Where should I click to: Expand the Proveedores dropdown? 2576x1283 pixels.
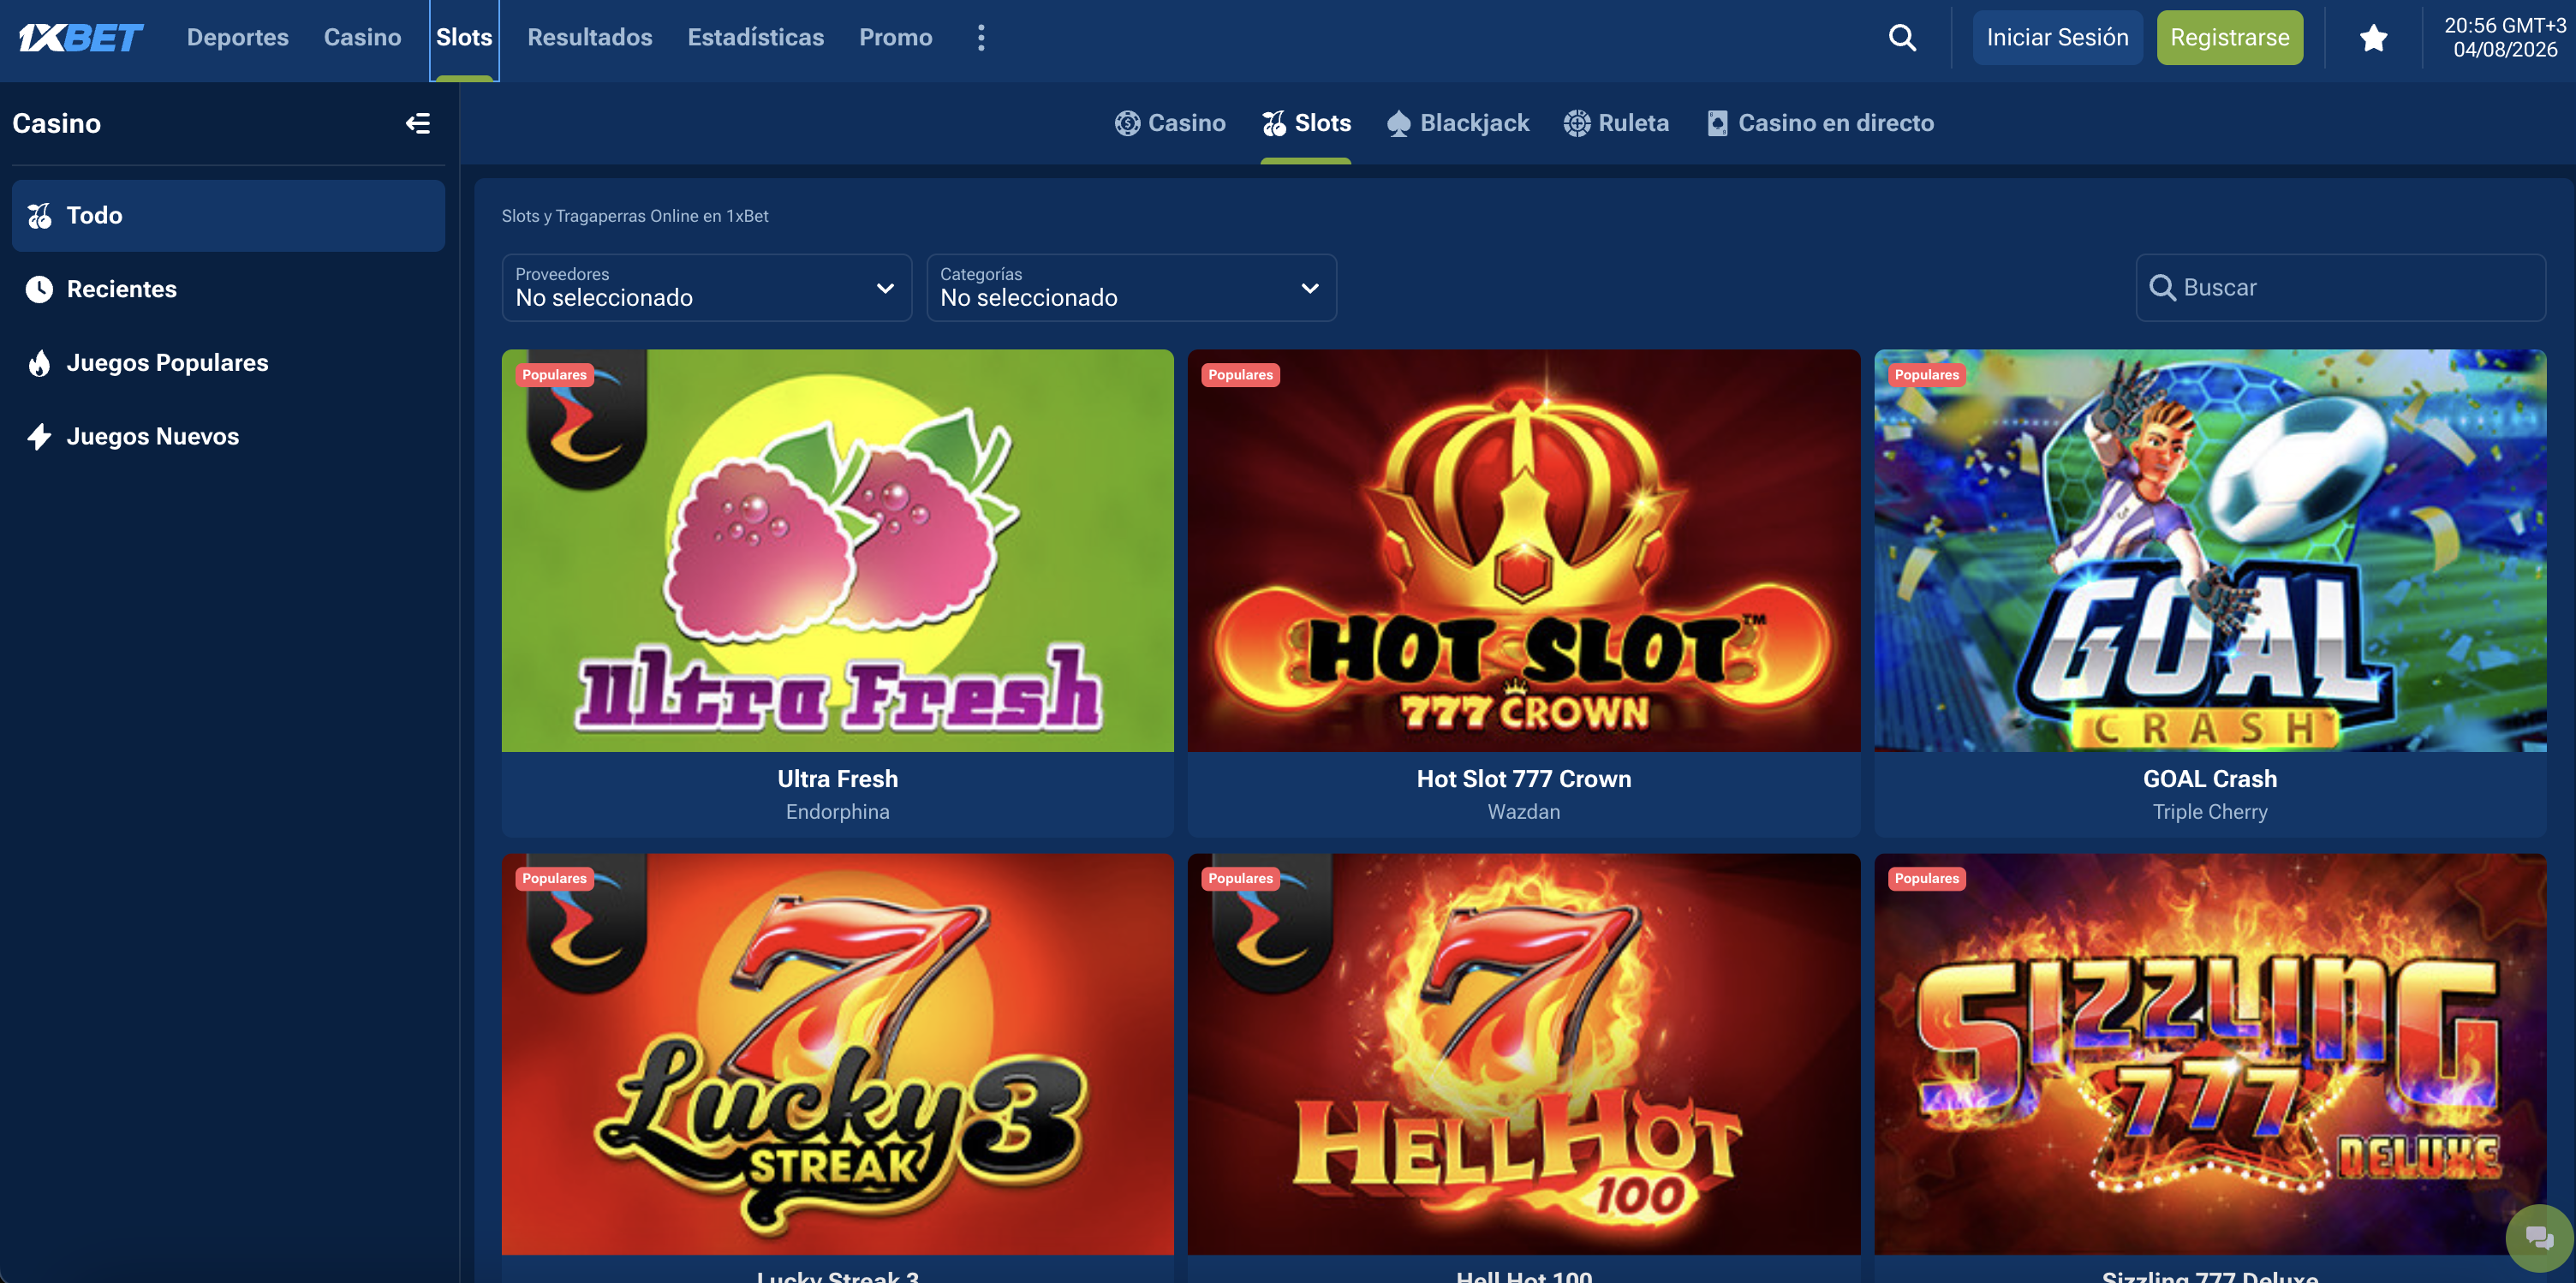pyautogui.click(x=706, y=288)
